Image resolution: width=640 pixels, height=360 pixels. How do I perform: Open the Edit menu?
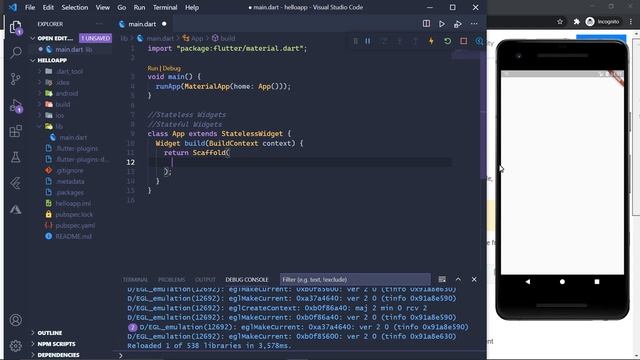[x=48, y=7]
